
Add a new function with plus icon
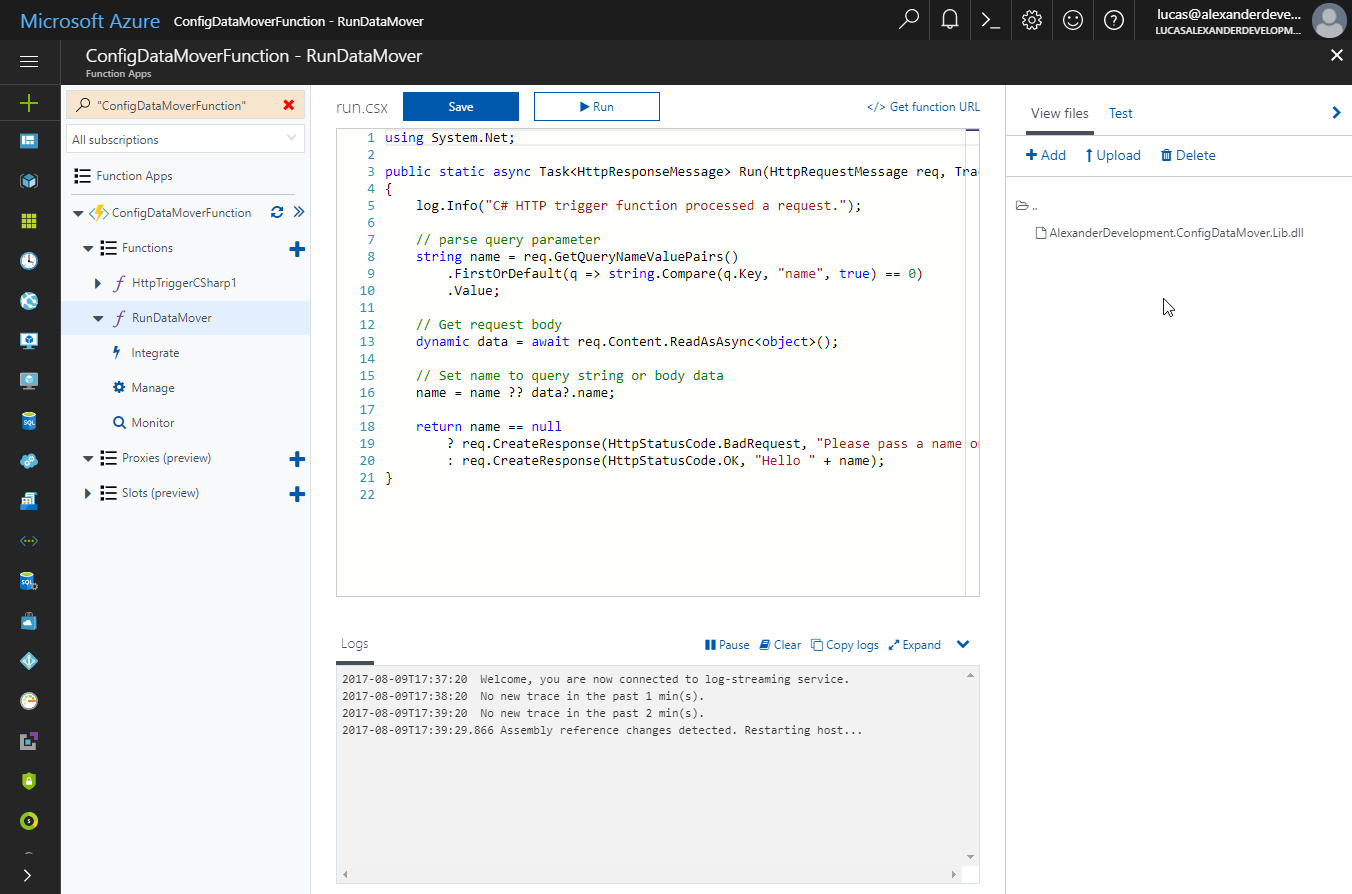coord(297,249)
